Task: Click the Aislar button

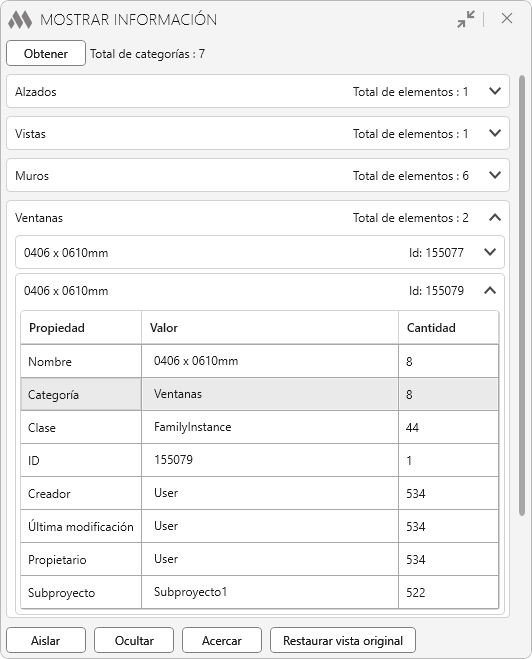Action: tap(46, 640)
